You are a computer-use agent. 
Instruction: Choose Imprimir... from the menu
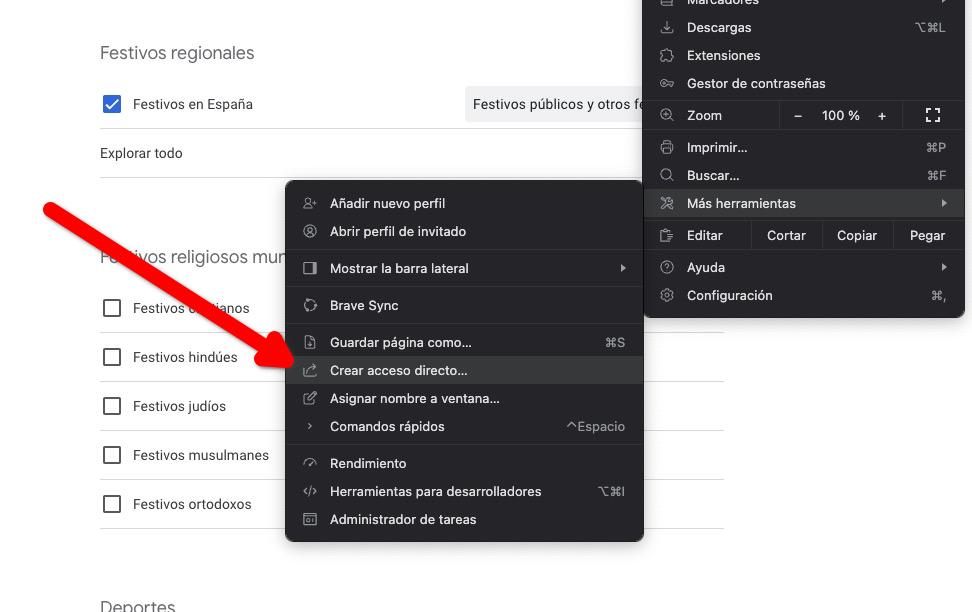(804, 148)
